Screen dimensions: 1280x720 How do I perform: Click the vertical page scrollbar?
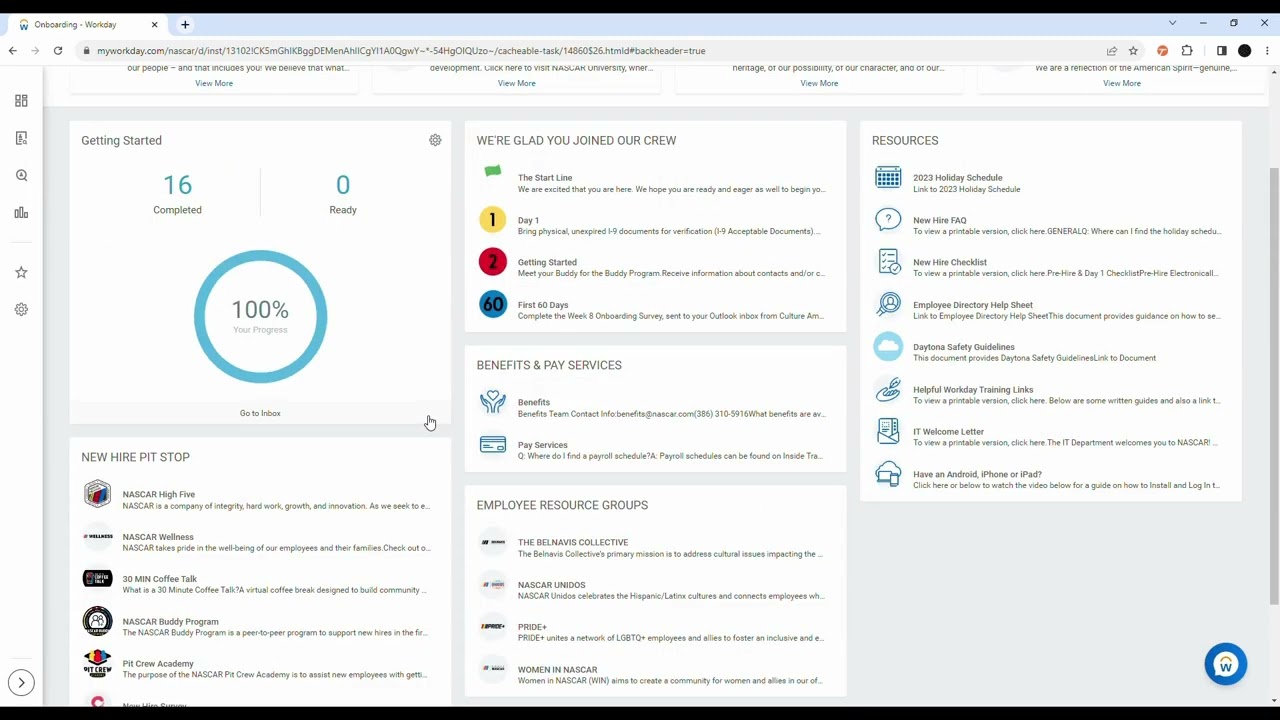[x=1274, y=387]
